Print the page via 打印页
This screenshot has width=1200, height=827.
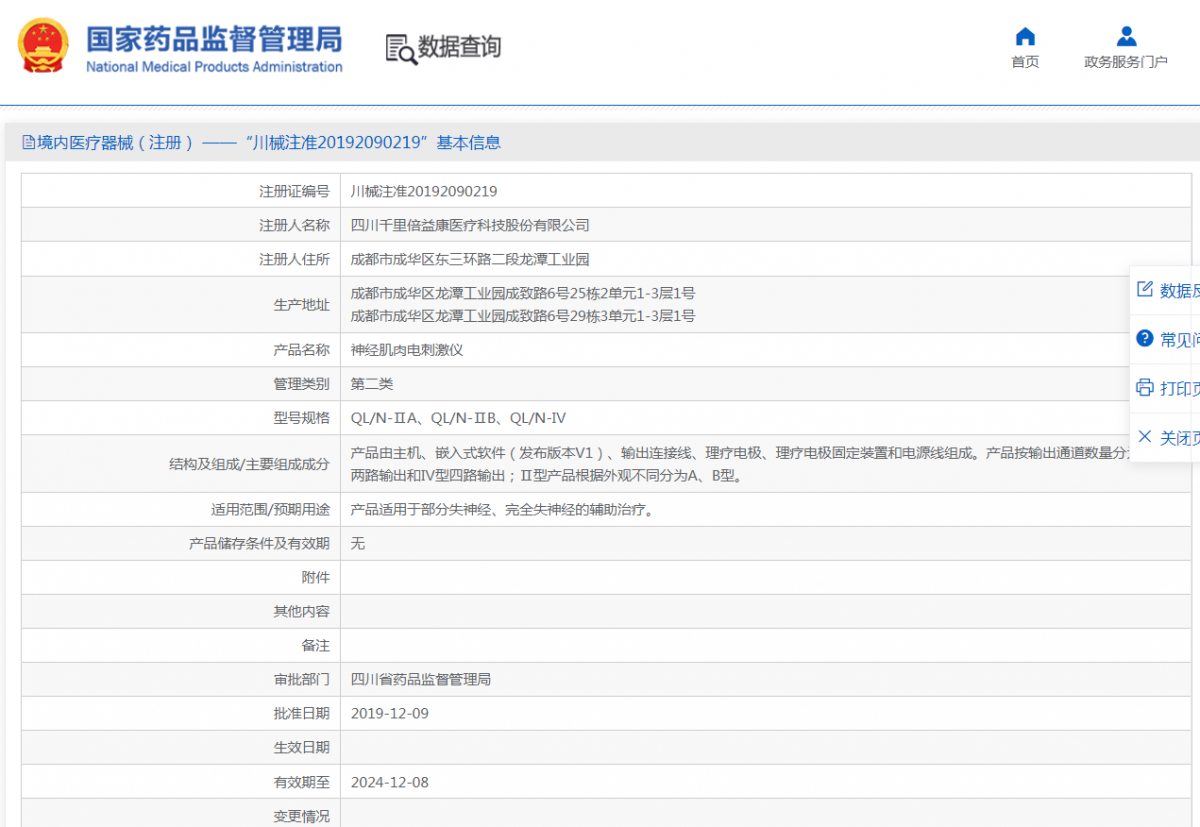[1175, 388]
